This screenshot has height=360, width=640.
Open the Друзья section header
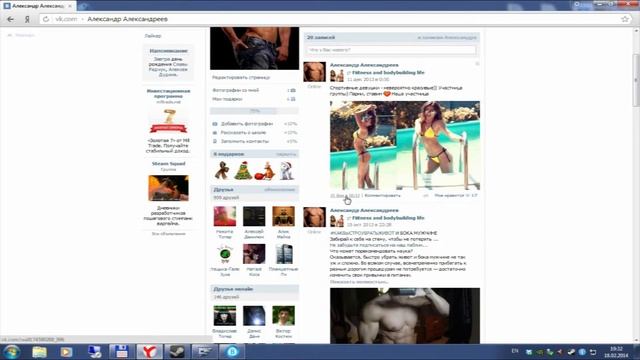254,189
